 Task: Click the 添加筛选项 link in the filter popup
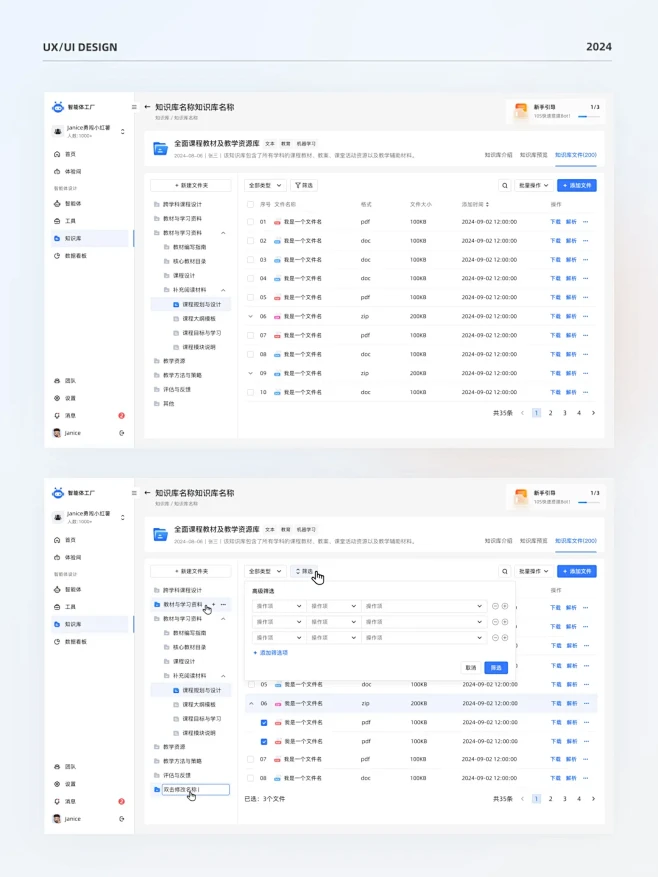(x=271, y=652)
